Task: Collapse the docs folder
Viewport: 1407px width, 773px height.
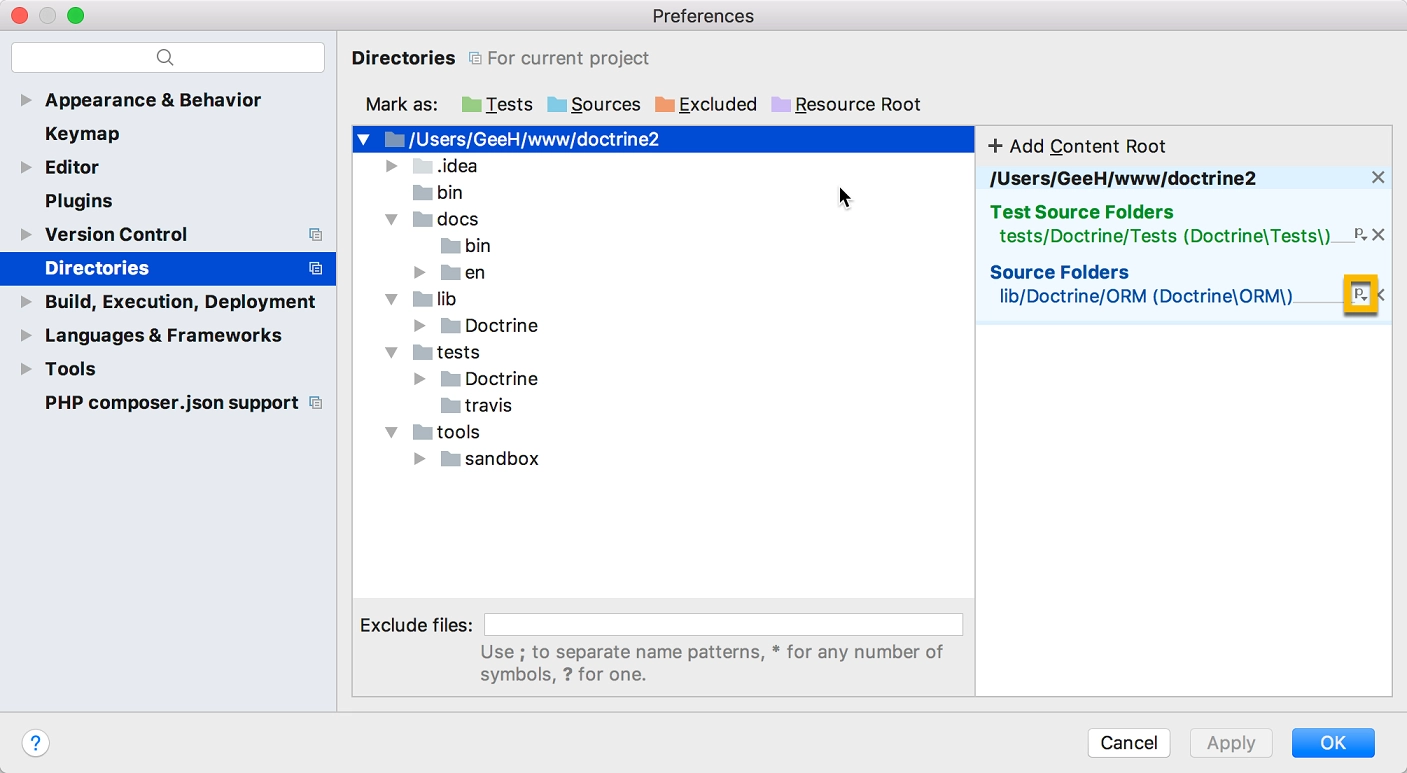Action: click(x=392, y=219)
